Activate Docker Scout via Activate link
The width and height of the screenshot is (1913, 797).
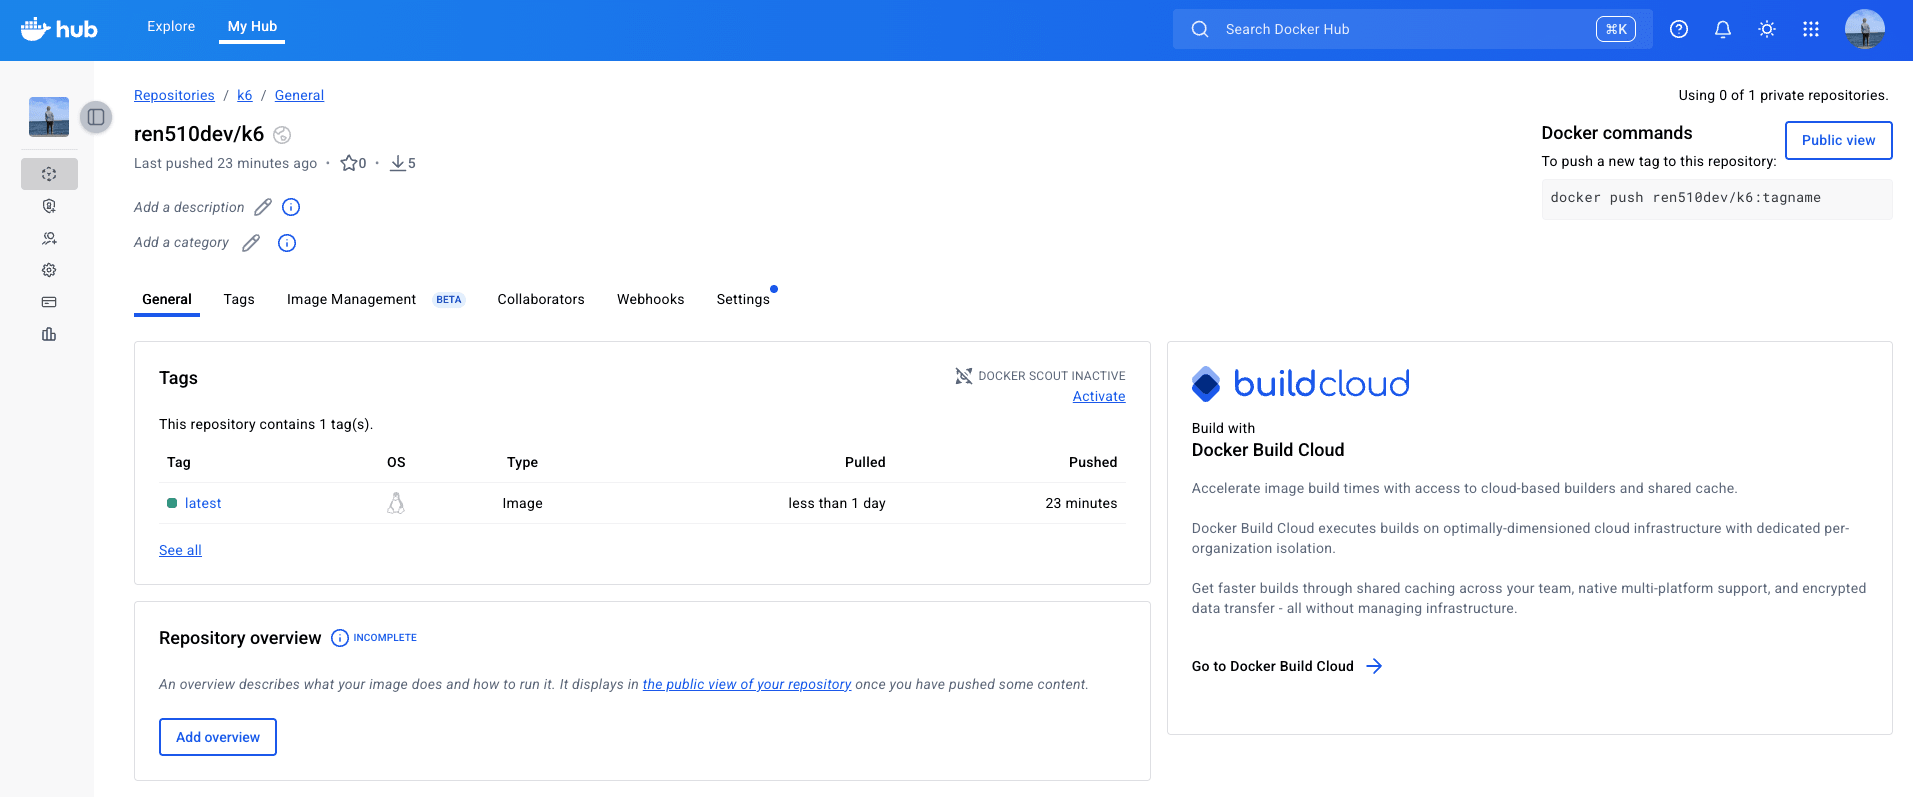pos(1099,396)
